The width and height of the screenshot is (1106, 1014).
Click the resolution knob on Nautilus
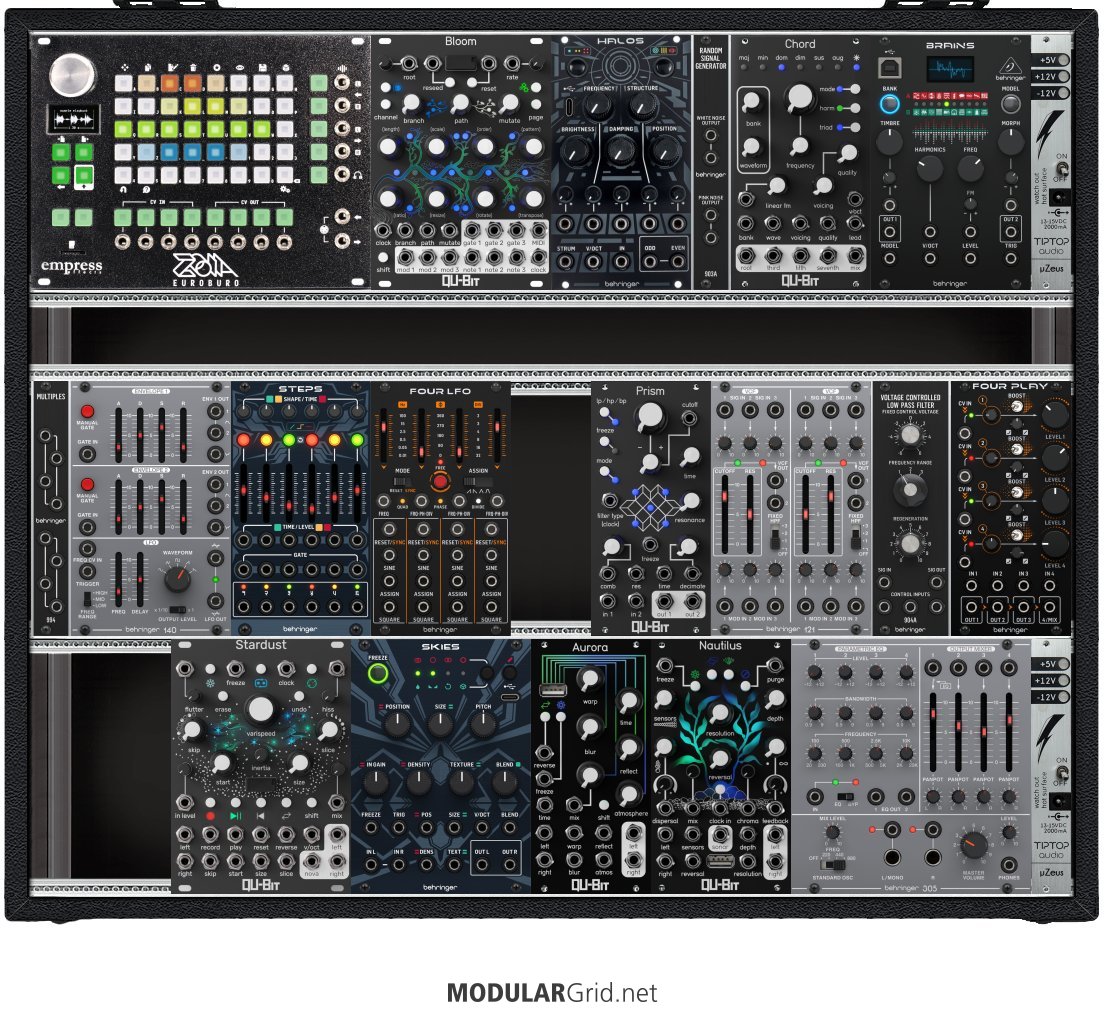(x=719, y=714)
